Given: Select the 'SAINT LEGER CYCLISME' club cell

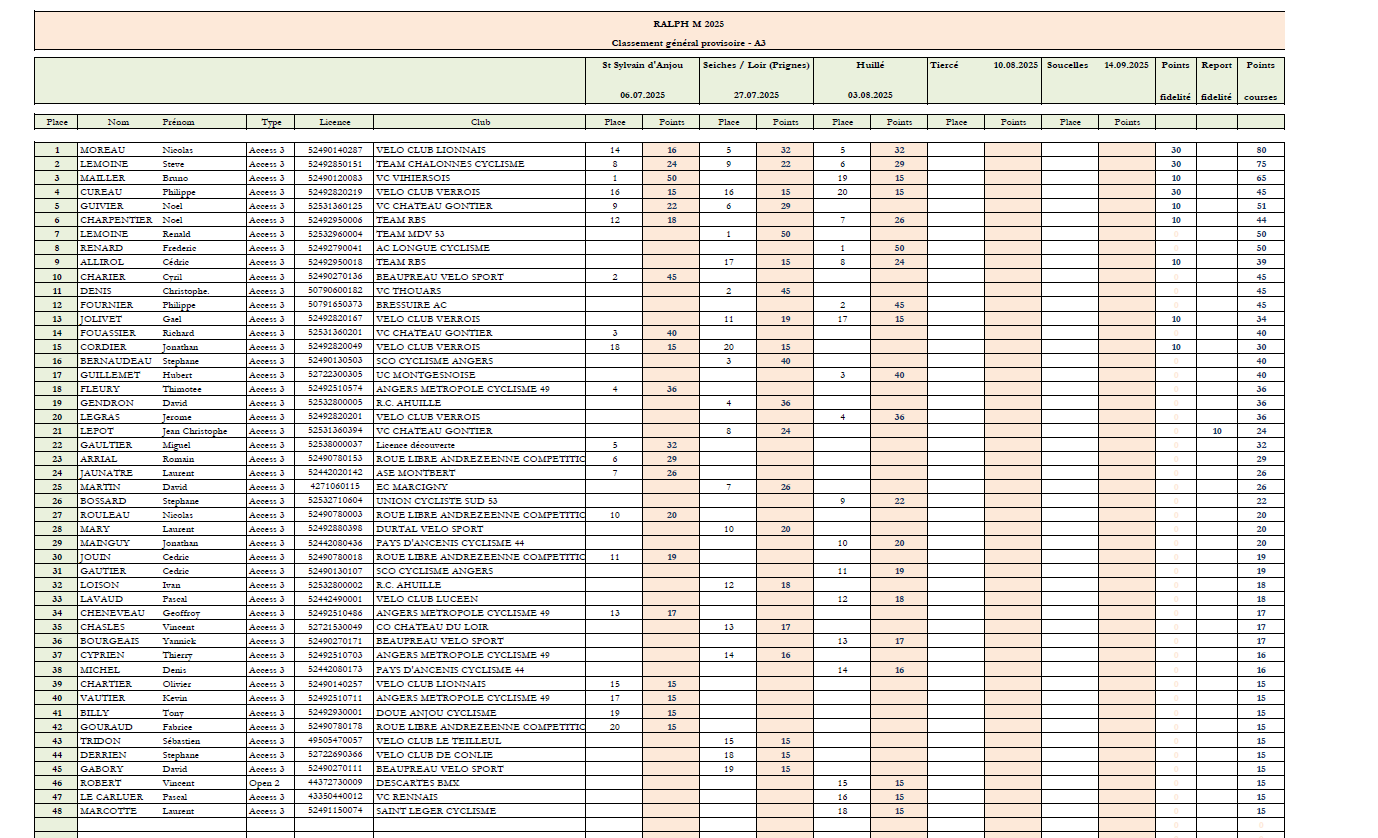Looking at the screenshot, I should (x=435, y=811).
